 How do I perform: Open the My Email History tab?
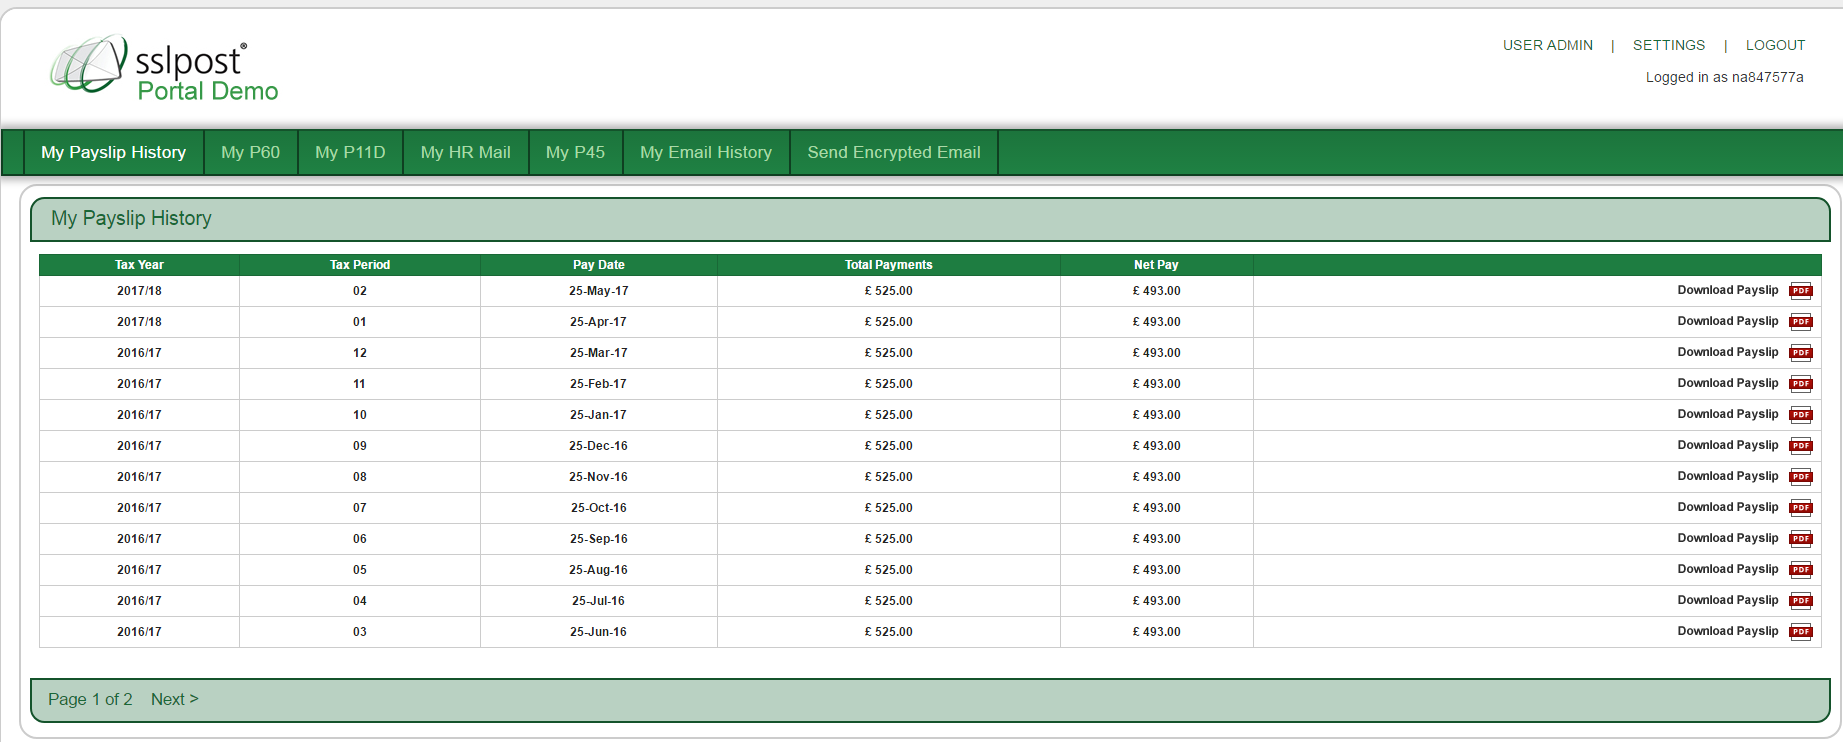(x=706, y=152)
